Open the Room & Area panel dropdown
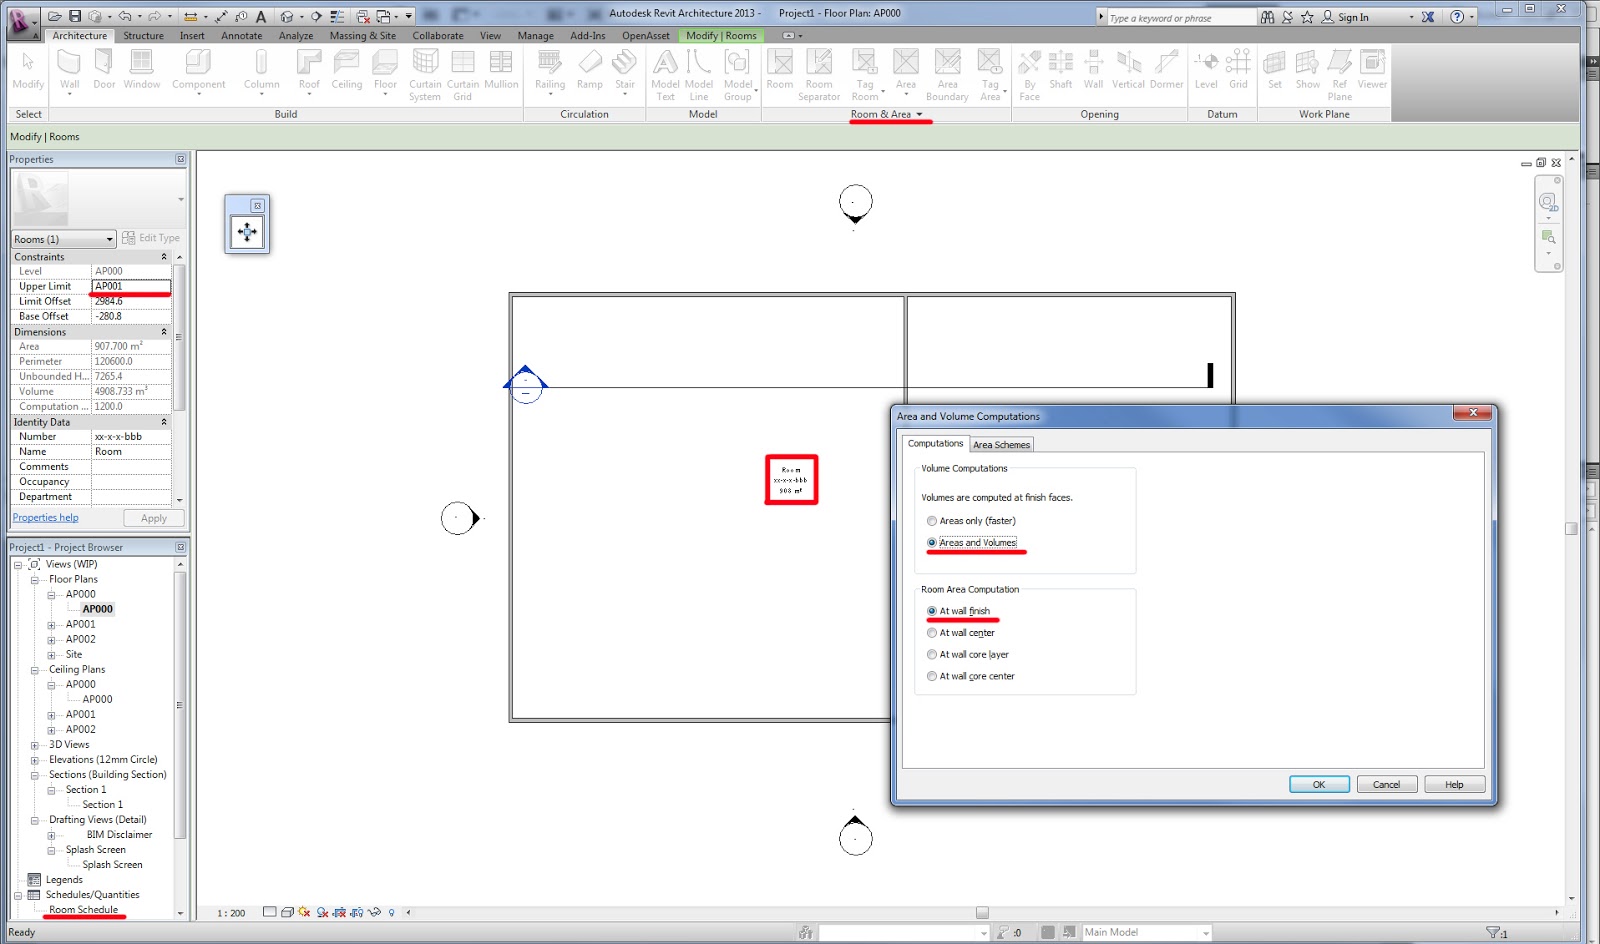1600x944 pixels. [917, 114]
